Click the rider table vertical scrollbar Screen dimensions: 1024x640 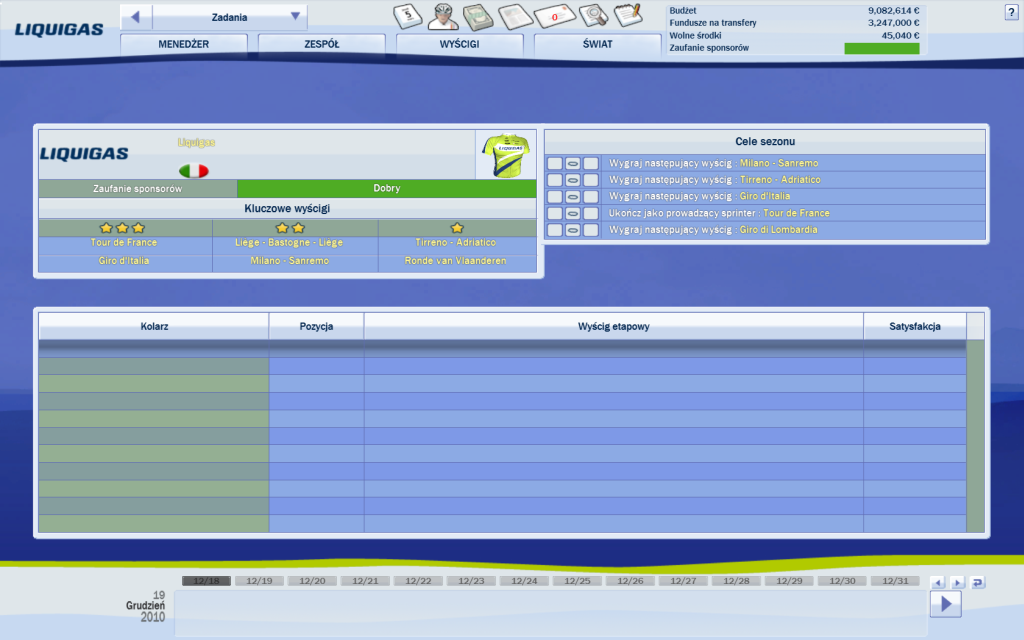pyautogui.click(x=975, y=436)
